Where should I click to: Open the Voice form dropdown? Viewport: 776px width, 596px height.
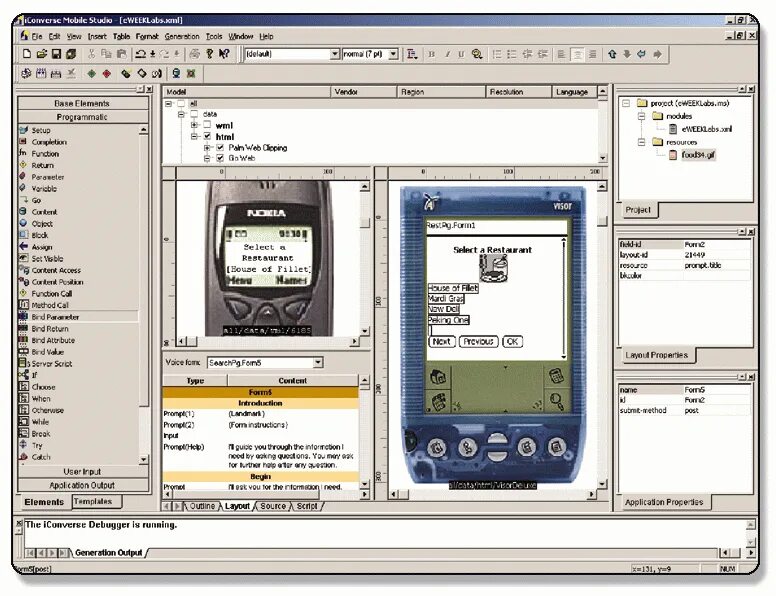click(318, 363)
